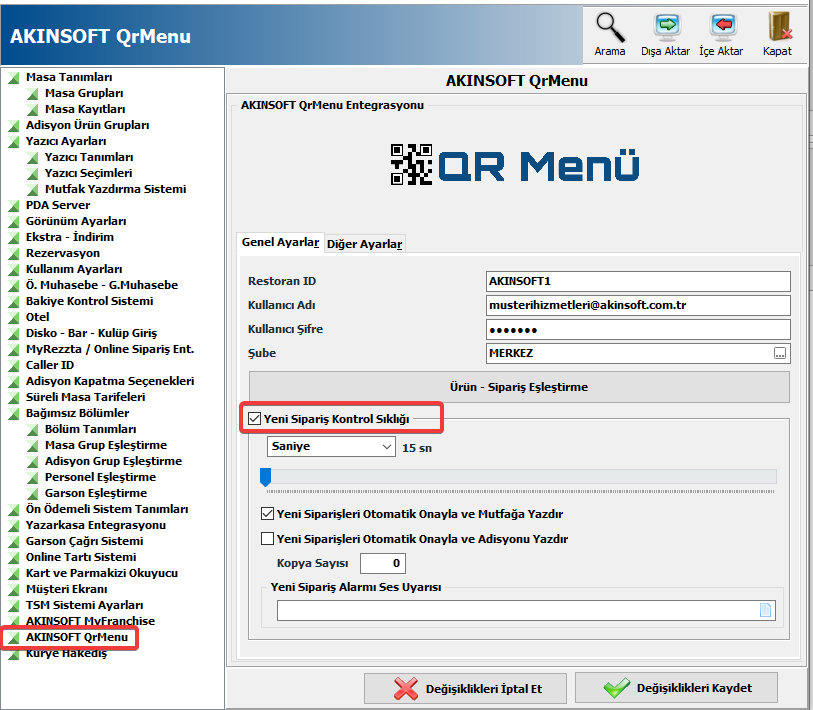Click the icon beside Otel

(x=14, y=317)
